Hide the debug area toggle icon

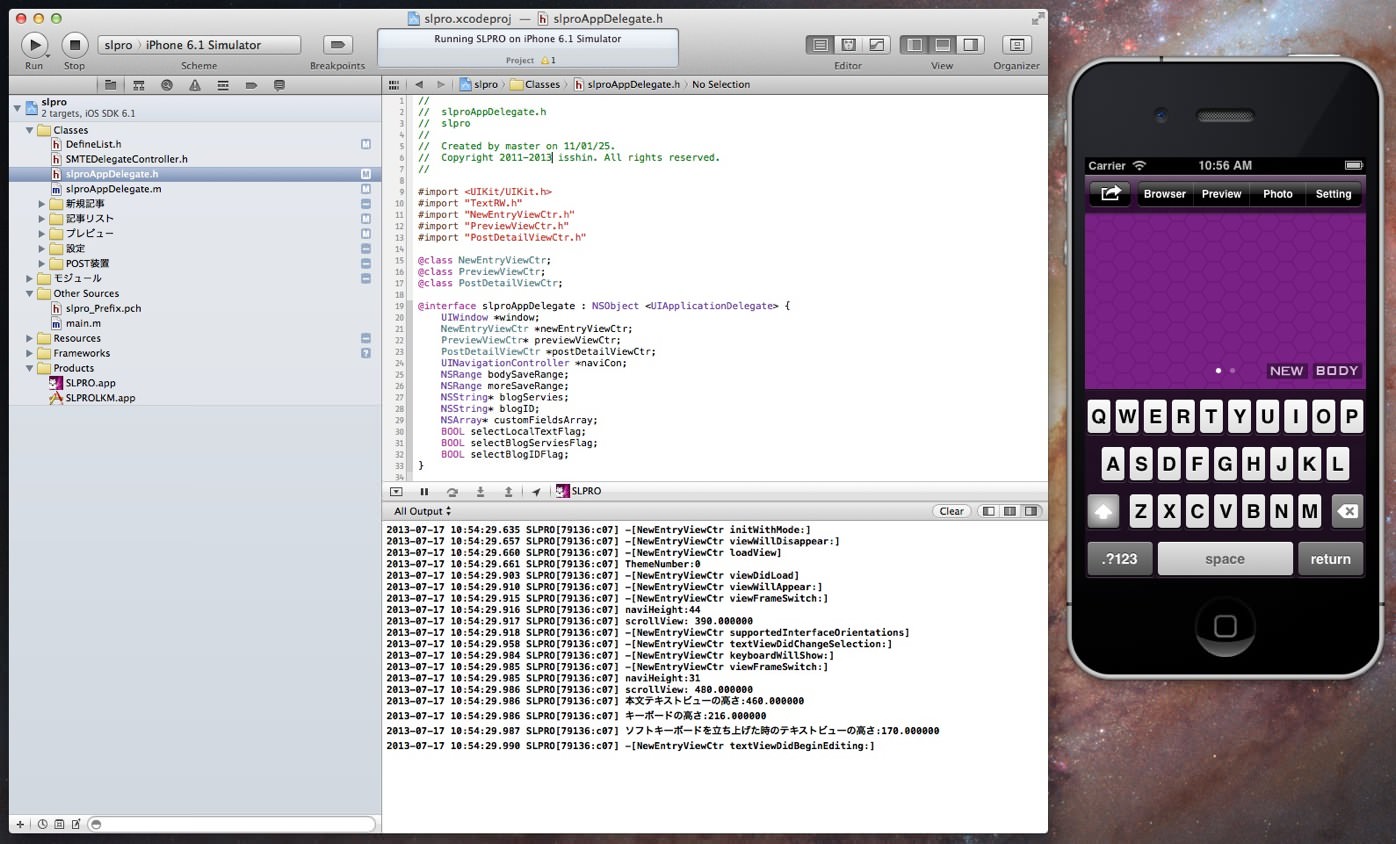pos(396,492)
